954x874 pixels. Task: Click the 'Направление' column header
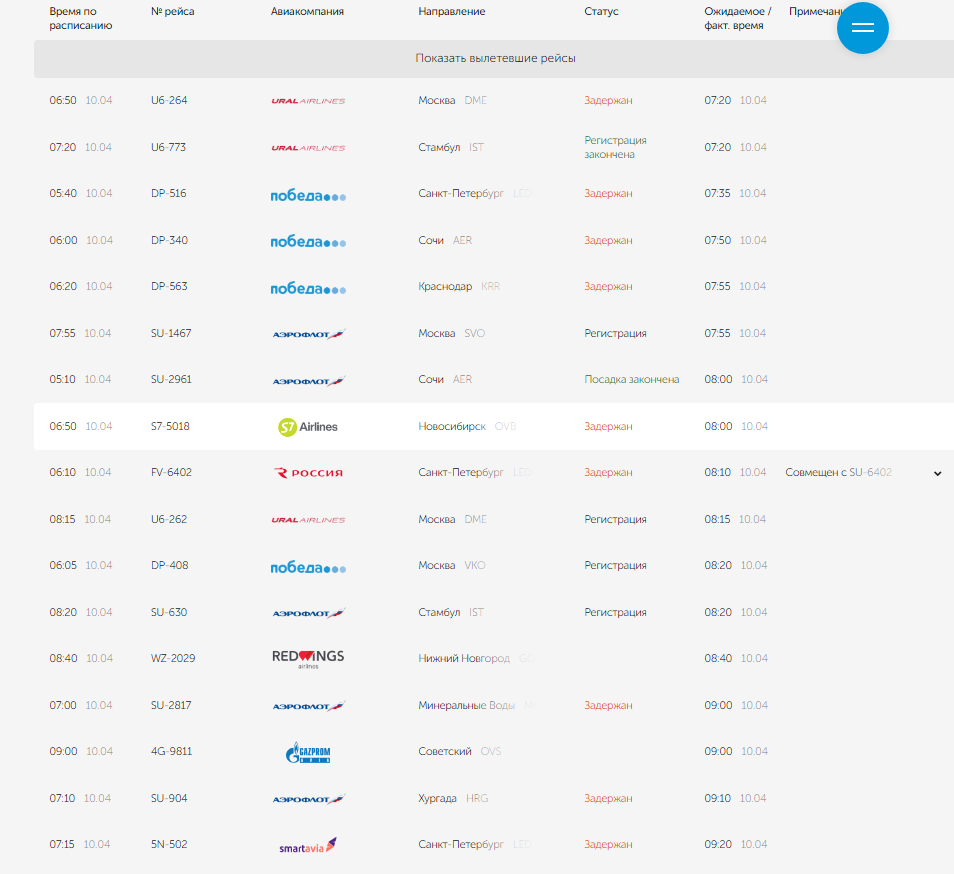coord(451,12)
